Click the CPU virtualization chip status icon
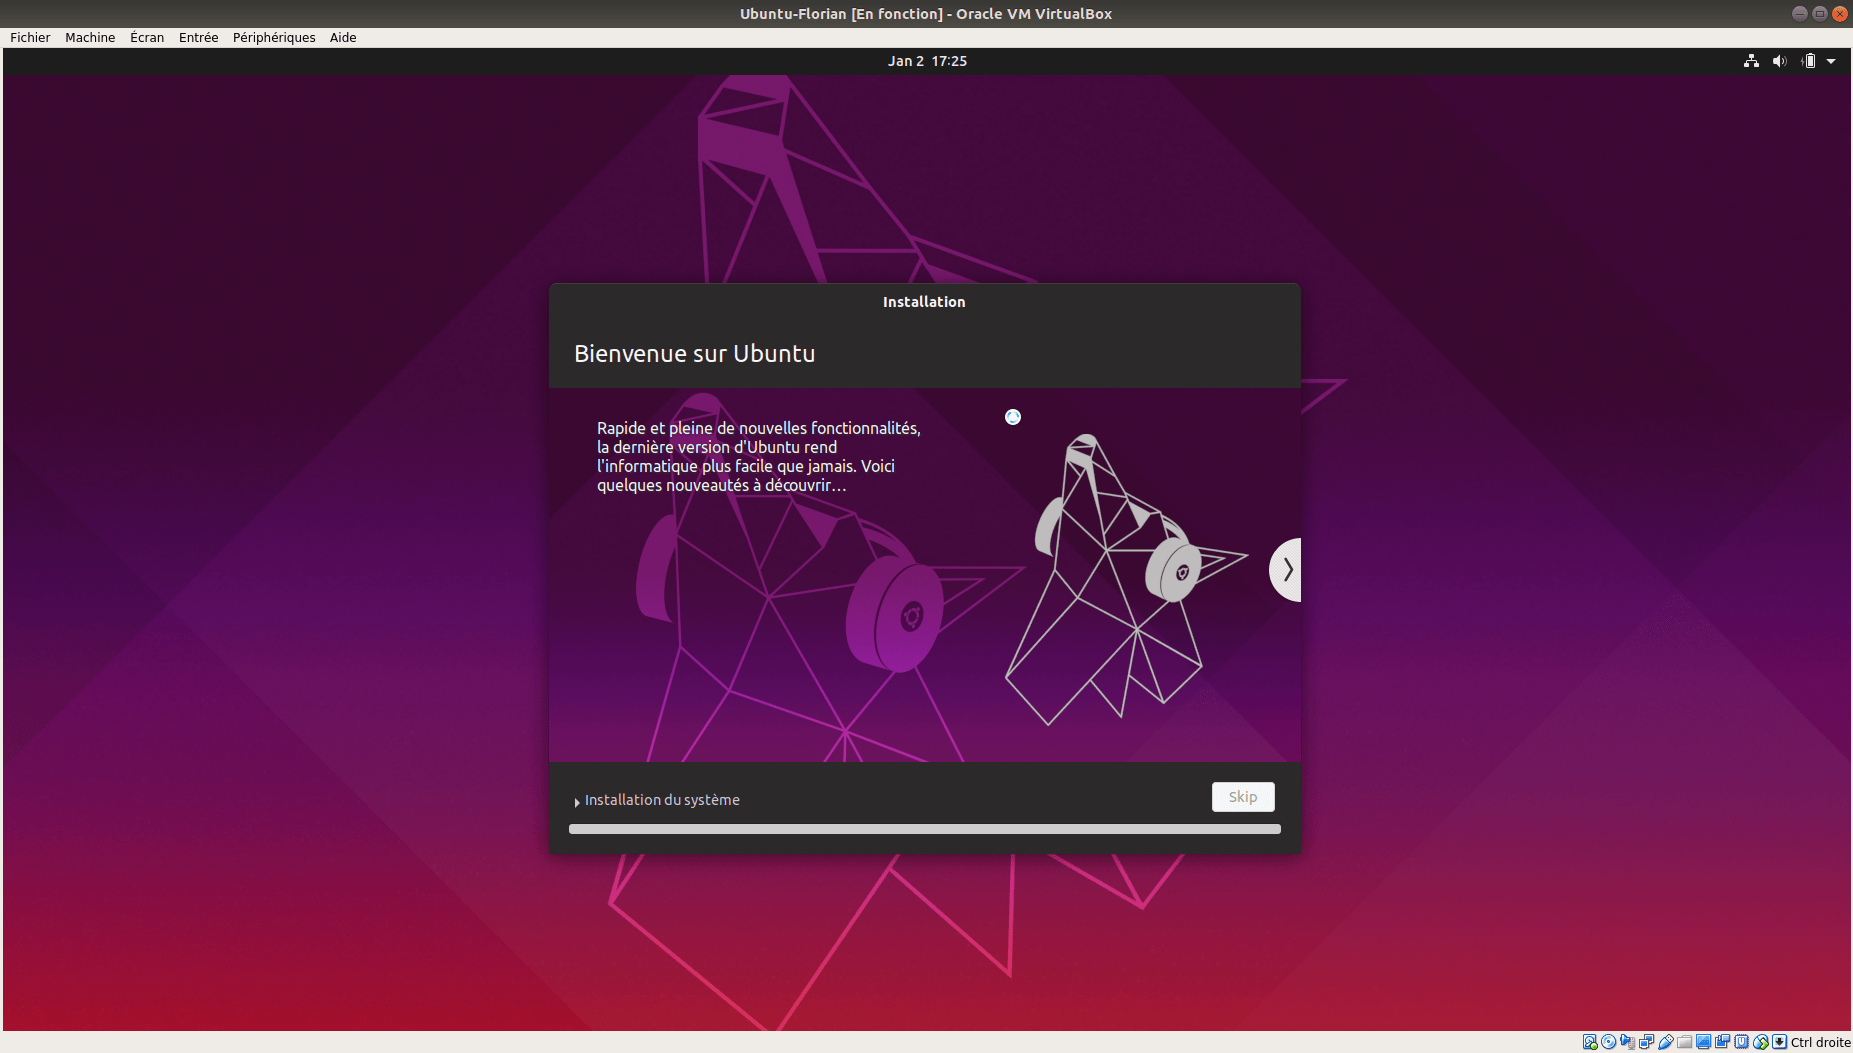 pyautogui.click(x=1742, y=1042)
